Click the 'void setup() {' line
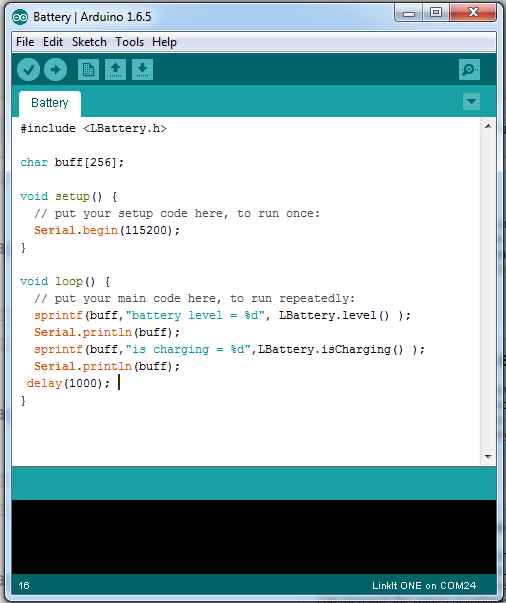The image size is (506, 603). tap(68, 196)
